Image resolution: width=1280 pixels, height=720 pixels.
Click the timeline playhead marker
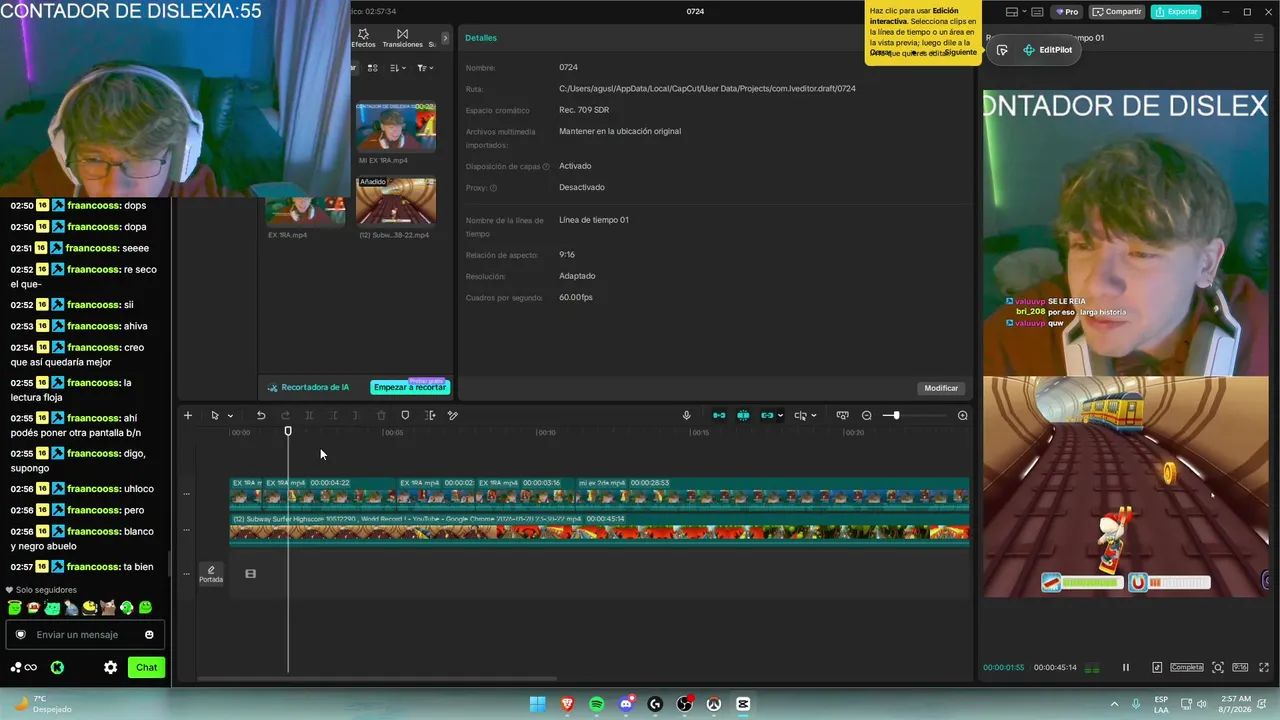(288, 431)
